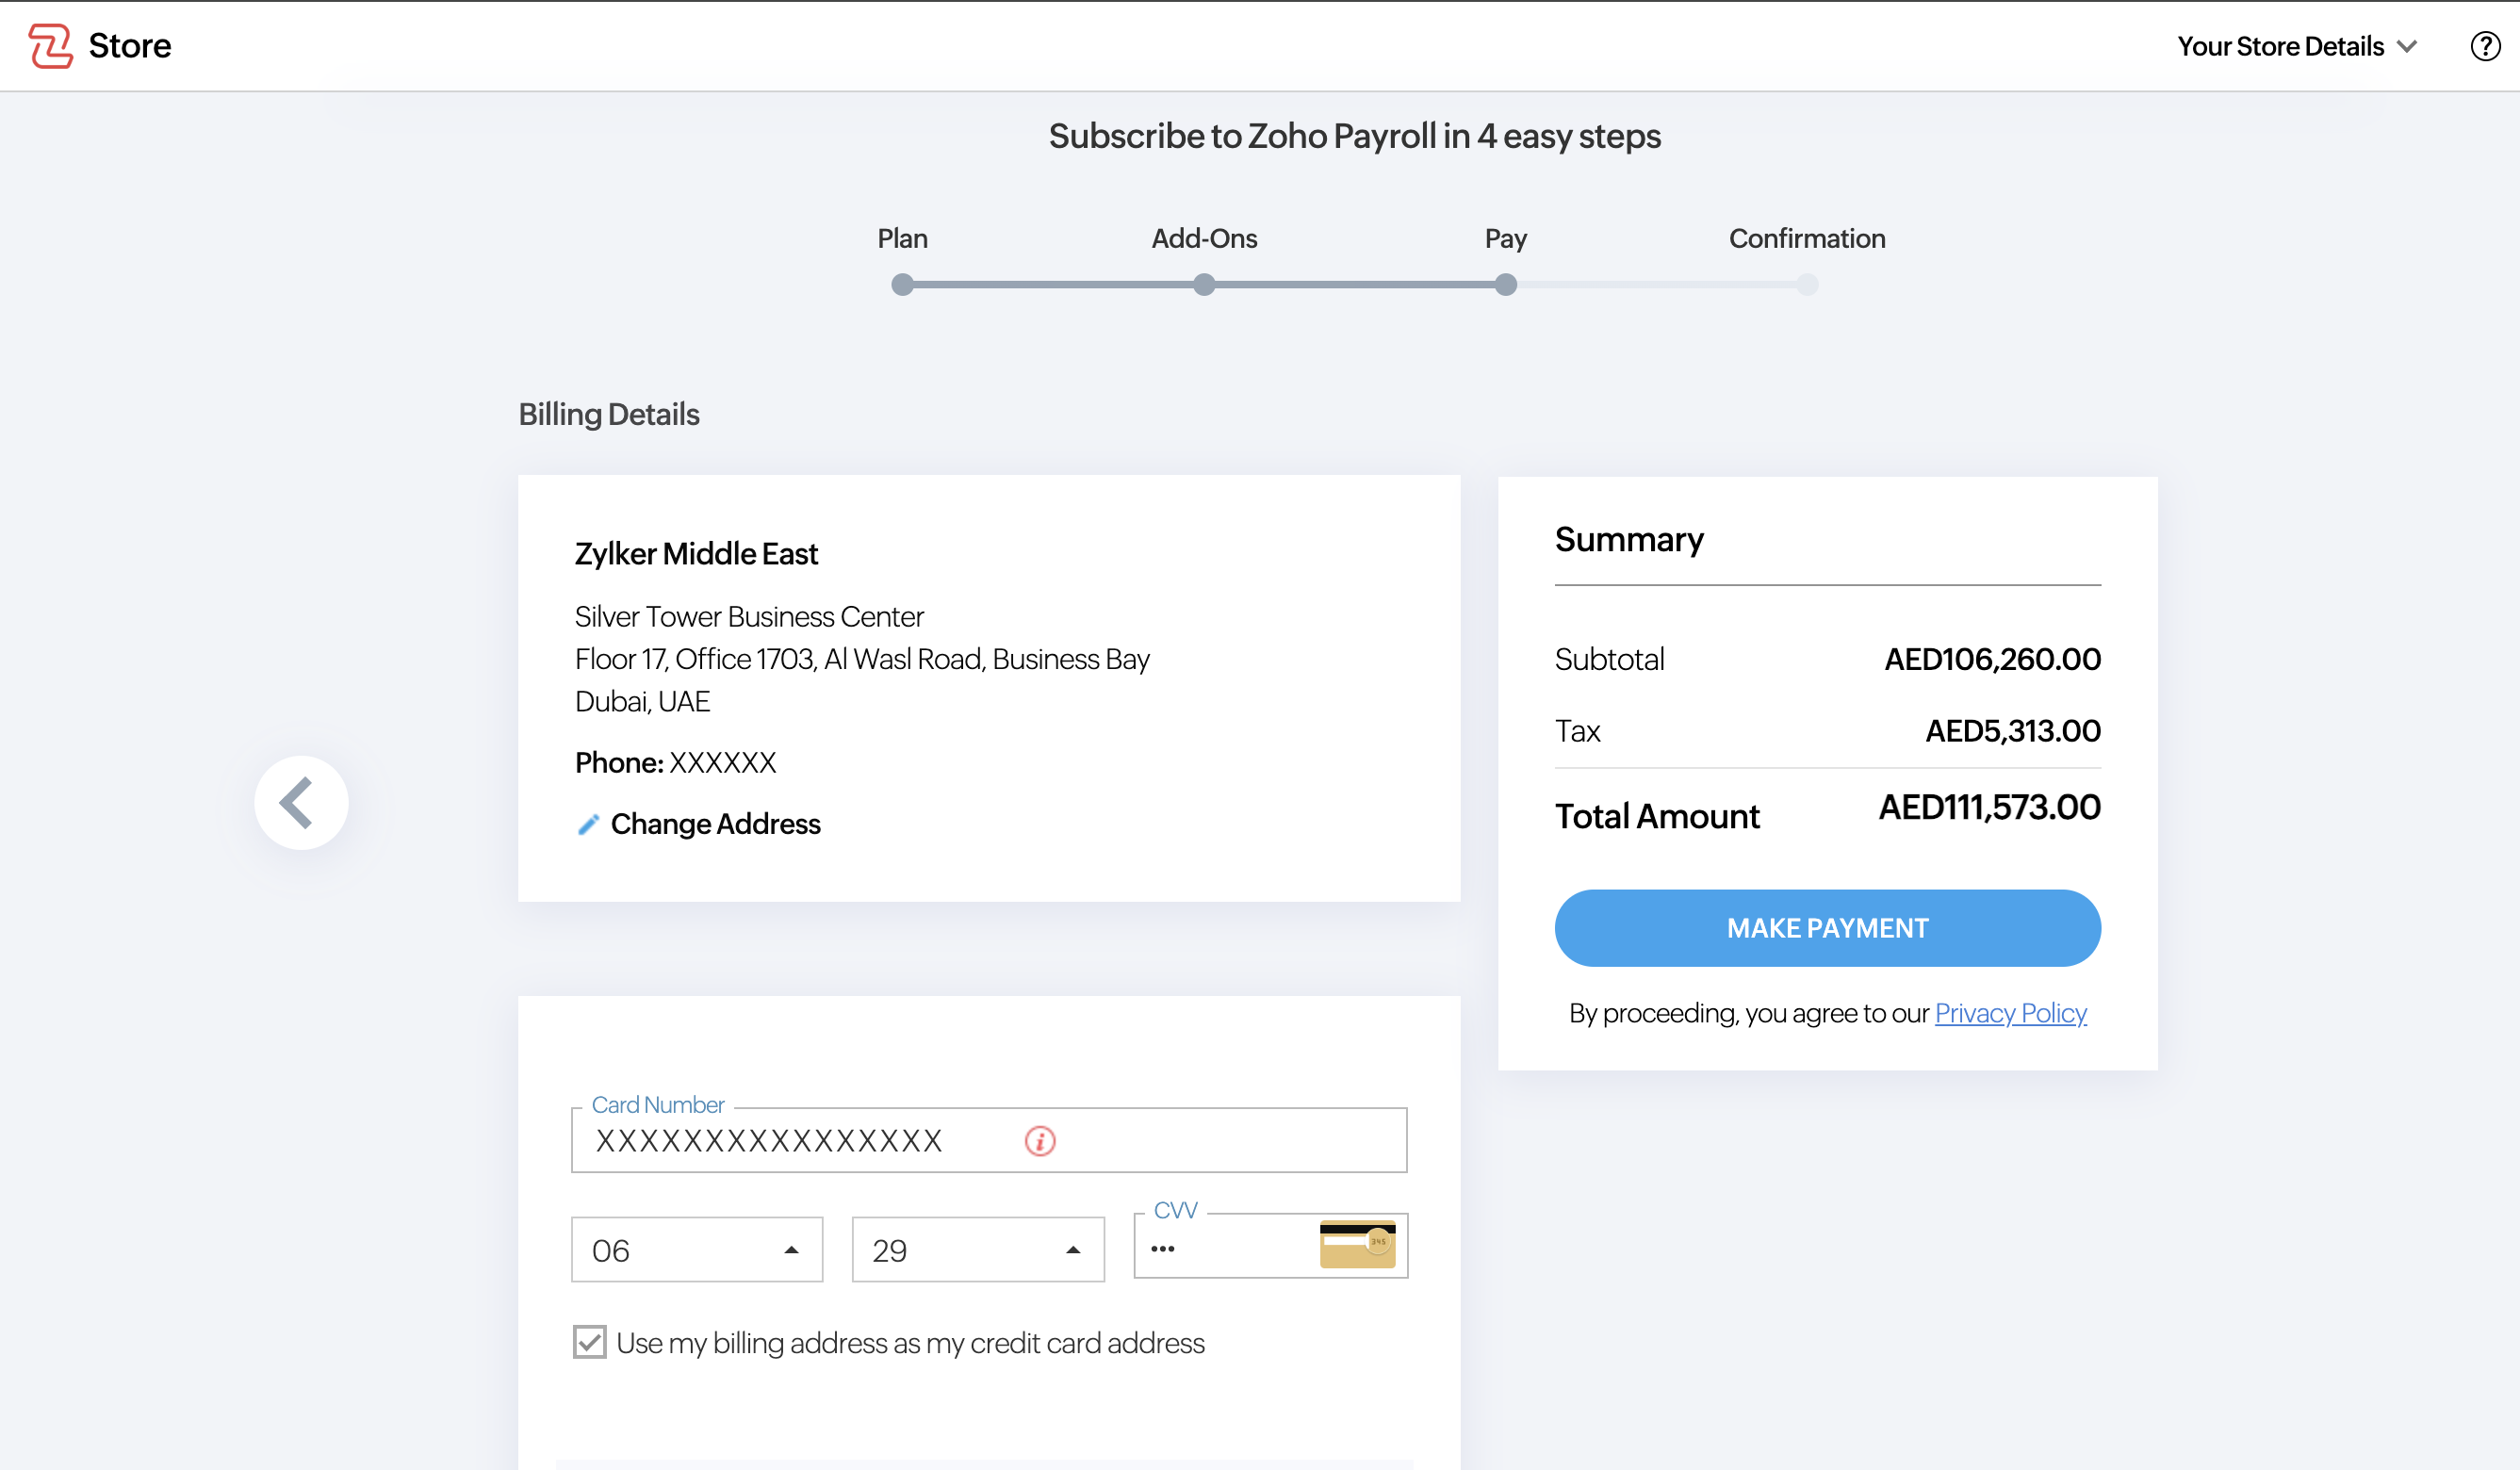Click the Confirmation step dot on progress line

[x=1806, y=285]
